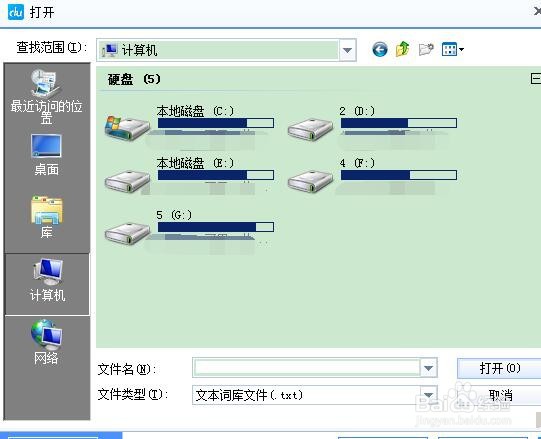Create new folder icon in toolbar

point(426,49)
